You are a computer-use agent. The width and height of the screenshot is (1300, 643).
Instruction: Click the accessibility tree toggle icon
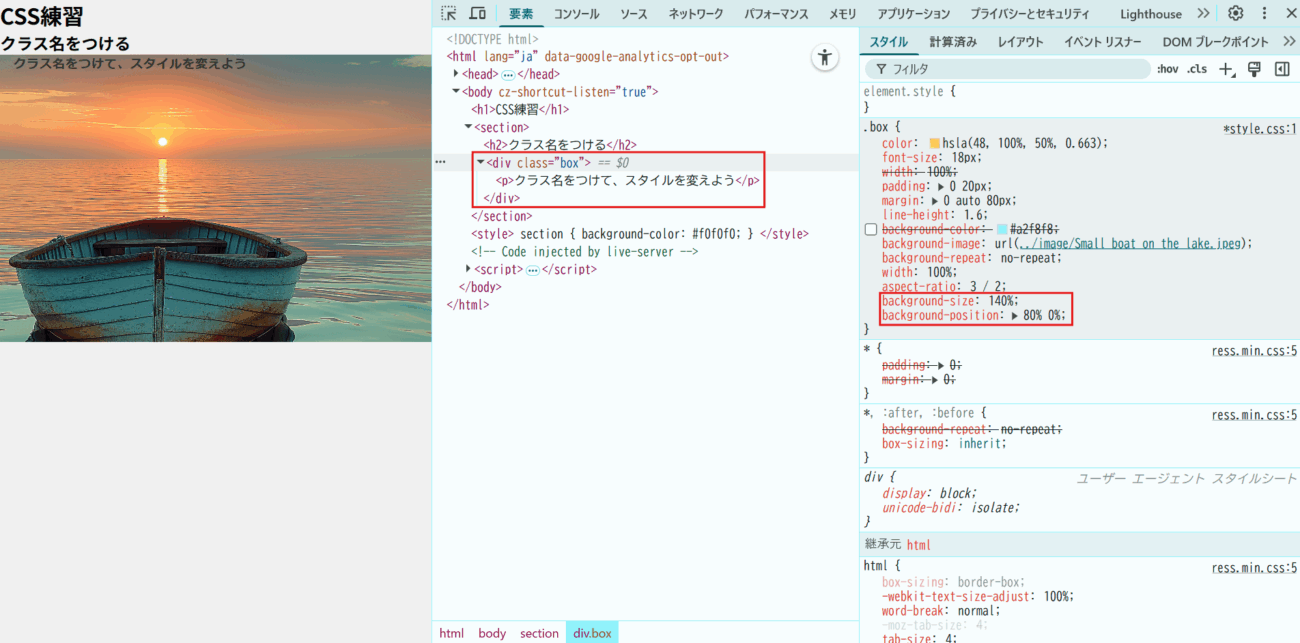[x=824, y=57]
